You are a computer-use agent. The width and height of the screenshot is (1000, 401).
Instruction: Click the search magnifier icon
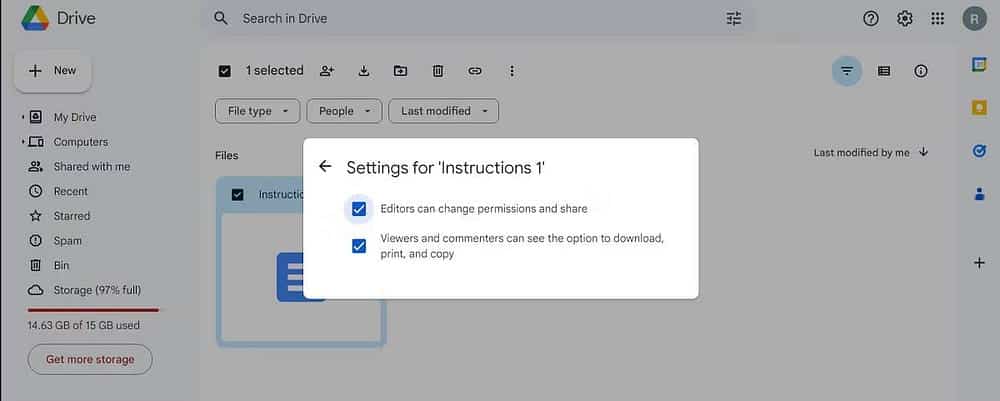tap(221, 18)
